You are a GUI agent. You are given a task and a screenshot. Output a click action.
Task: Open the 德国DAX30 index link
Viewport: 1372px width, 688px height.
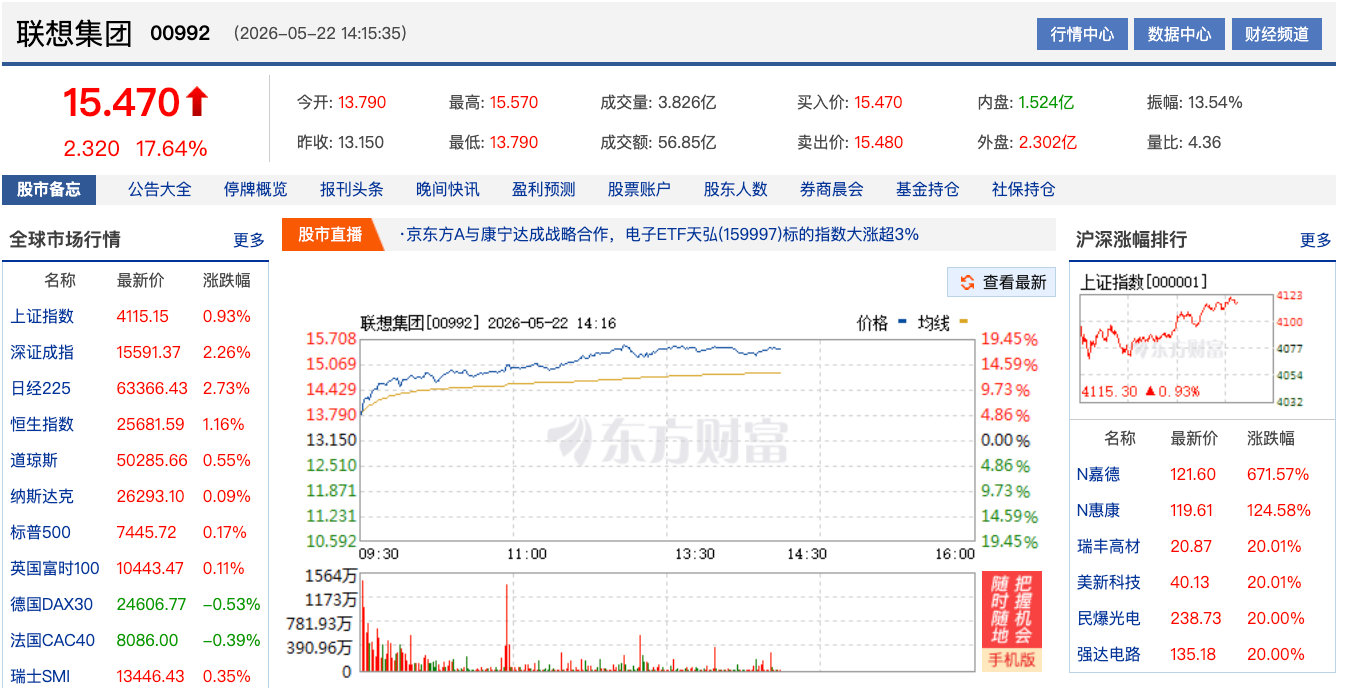(52, 604)
